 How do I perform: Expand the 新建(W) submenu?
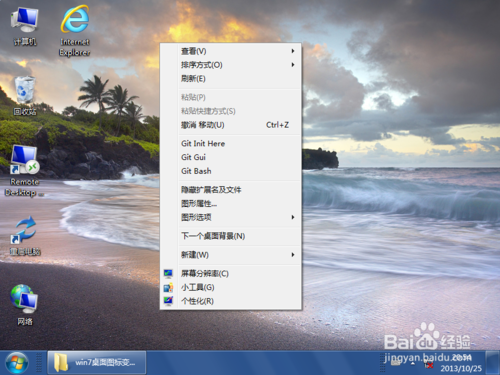(231, 255)
